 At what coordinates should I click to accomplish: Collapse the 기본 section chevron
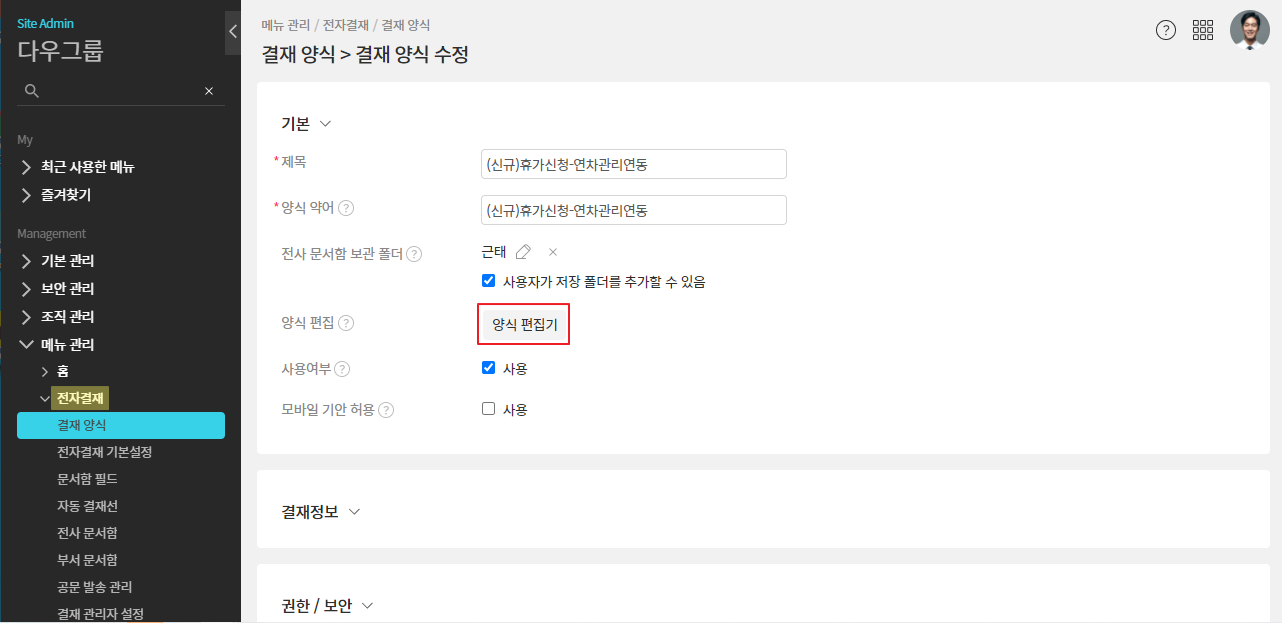point(324,124)
